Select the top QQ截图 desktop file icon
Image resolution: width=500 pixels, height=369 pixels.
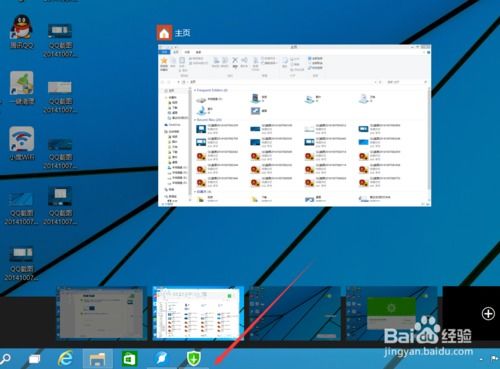click(60, 40)
